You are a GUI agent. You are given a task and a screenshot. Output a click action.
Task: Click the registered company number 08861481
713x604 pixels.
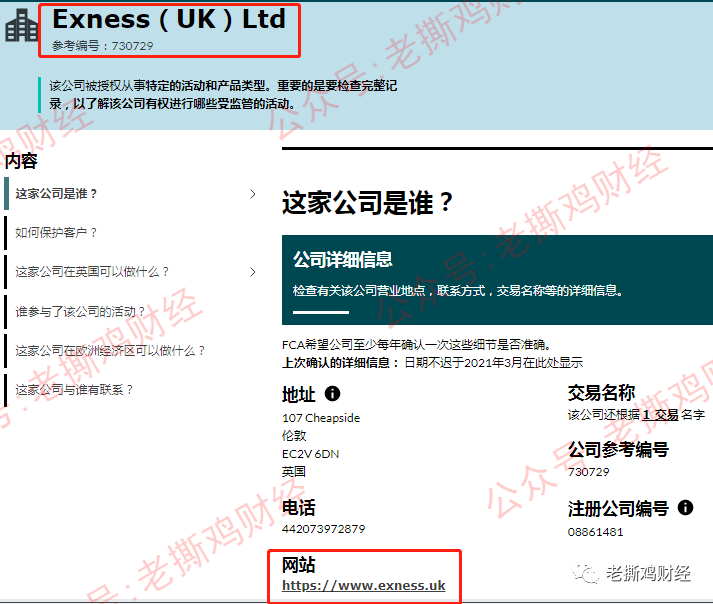pyautogui.click(x=595, y=532)
